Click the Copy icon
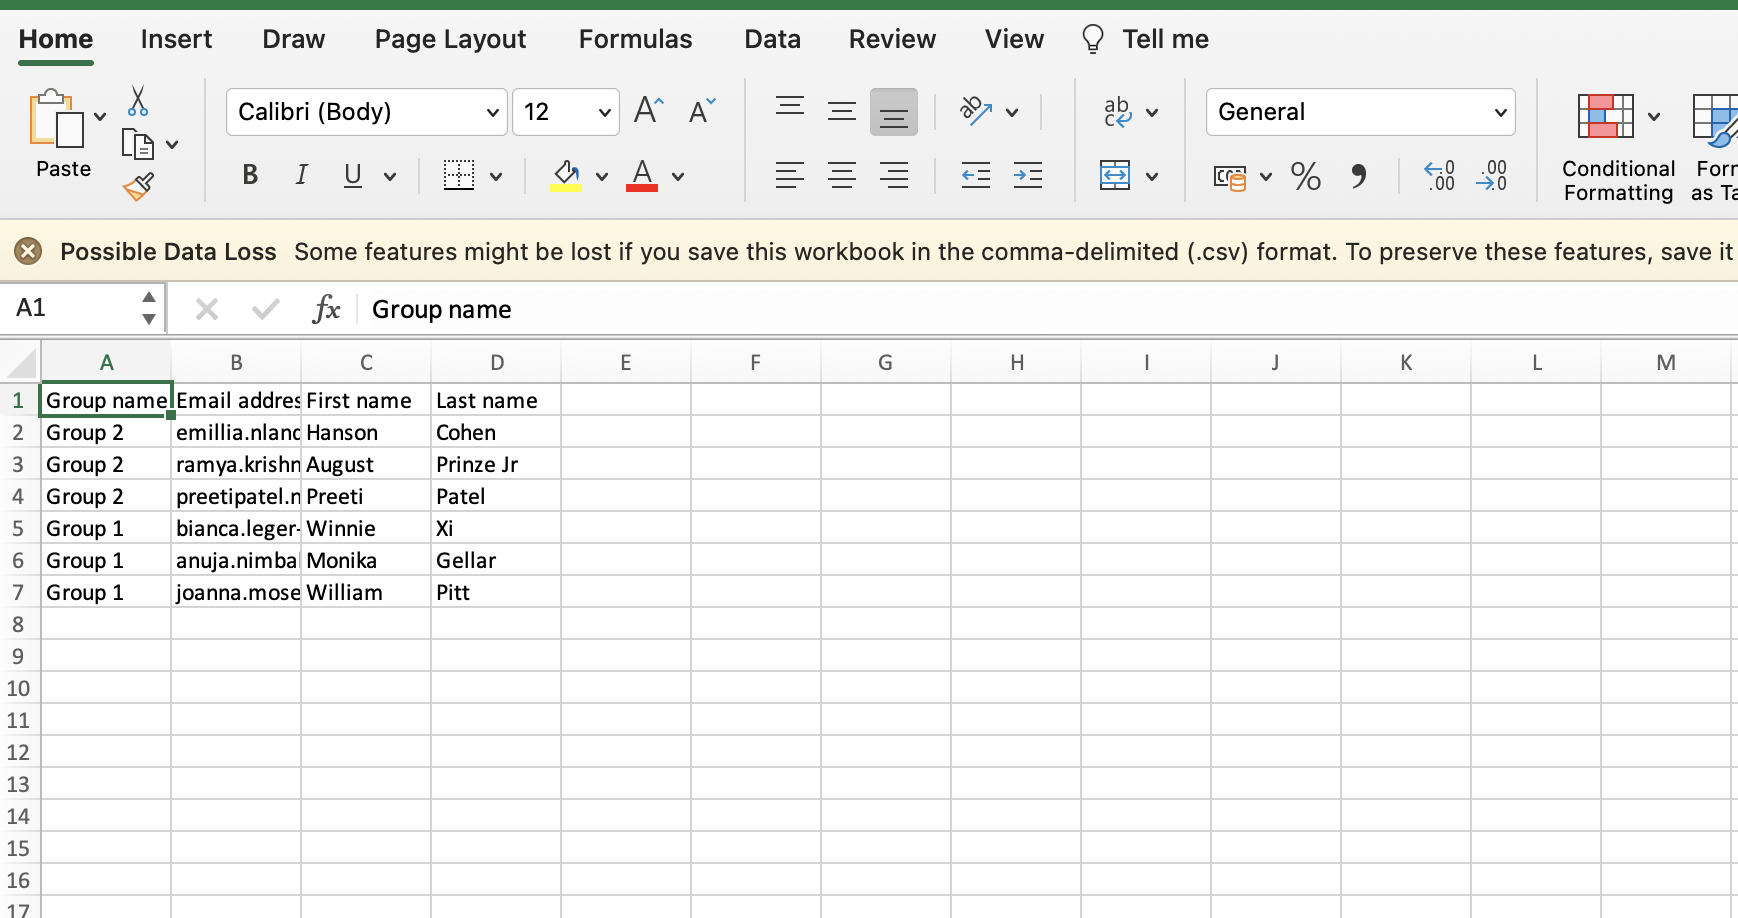The image size is (1738, 918). [x=138, y=143]
